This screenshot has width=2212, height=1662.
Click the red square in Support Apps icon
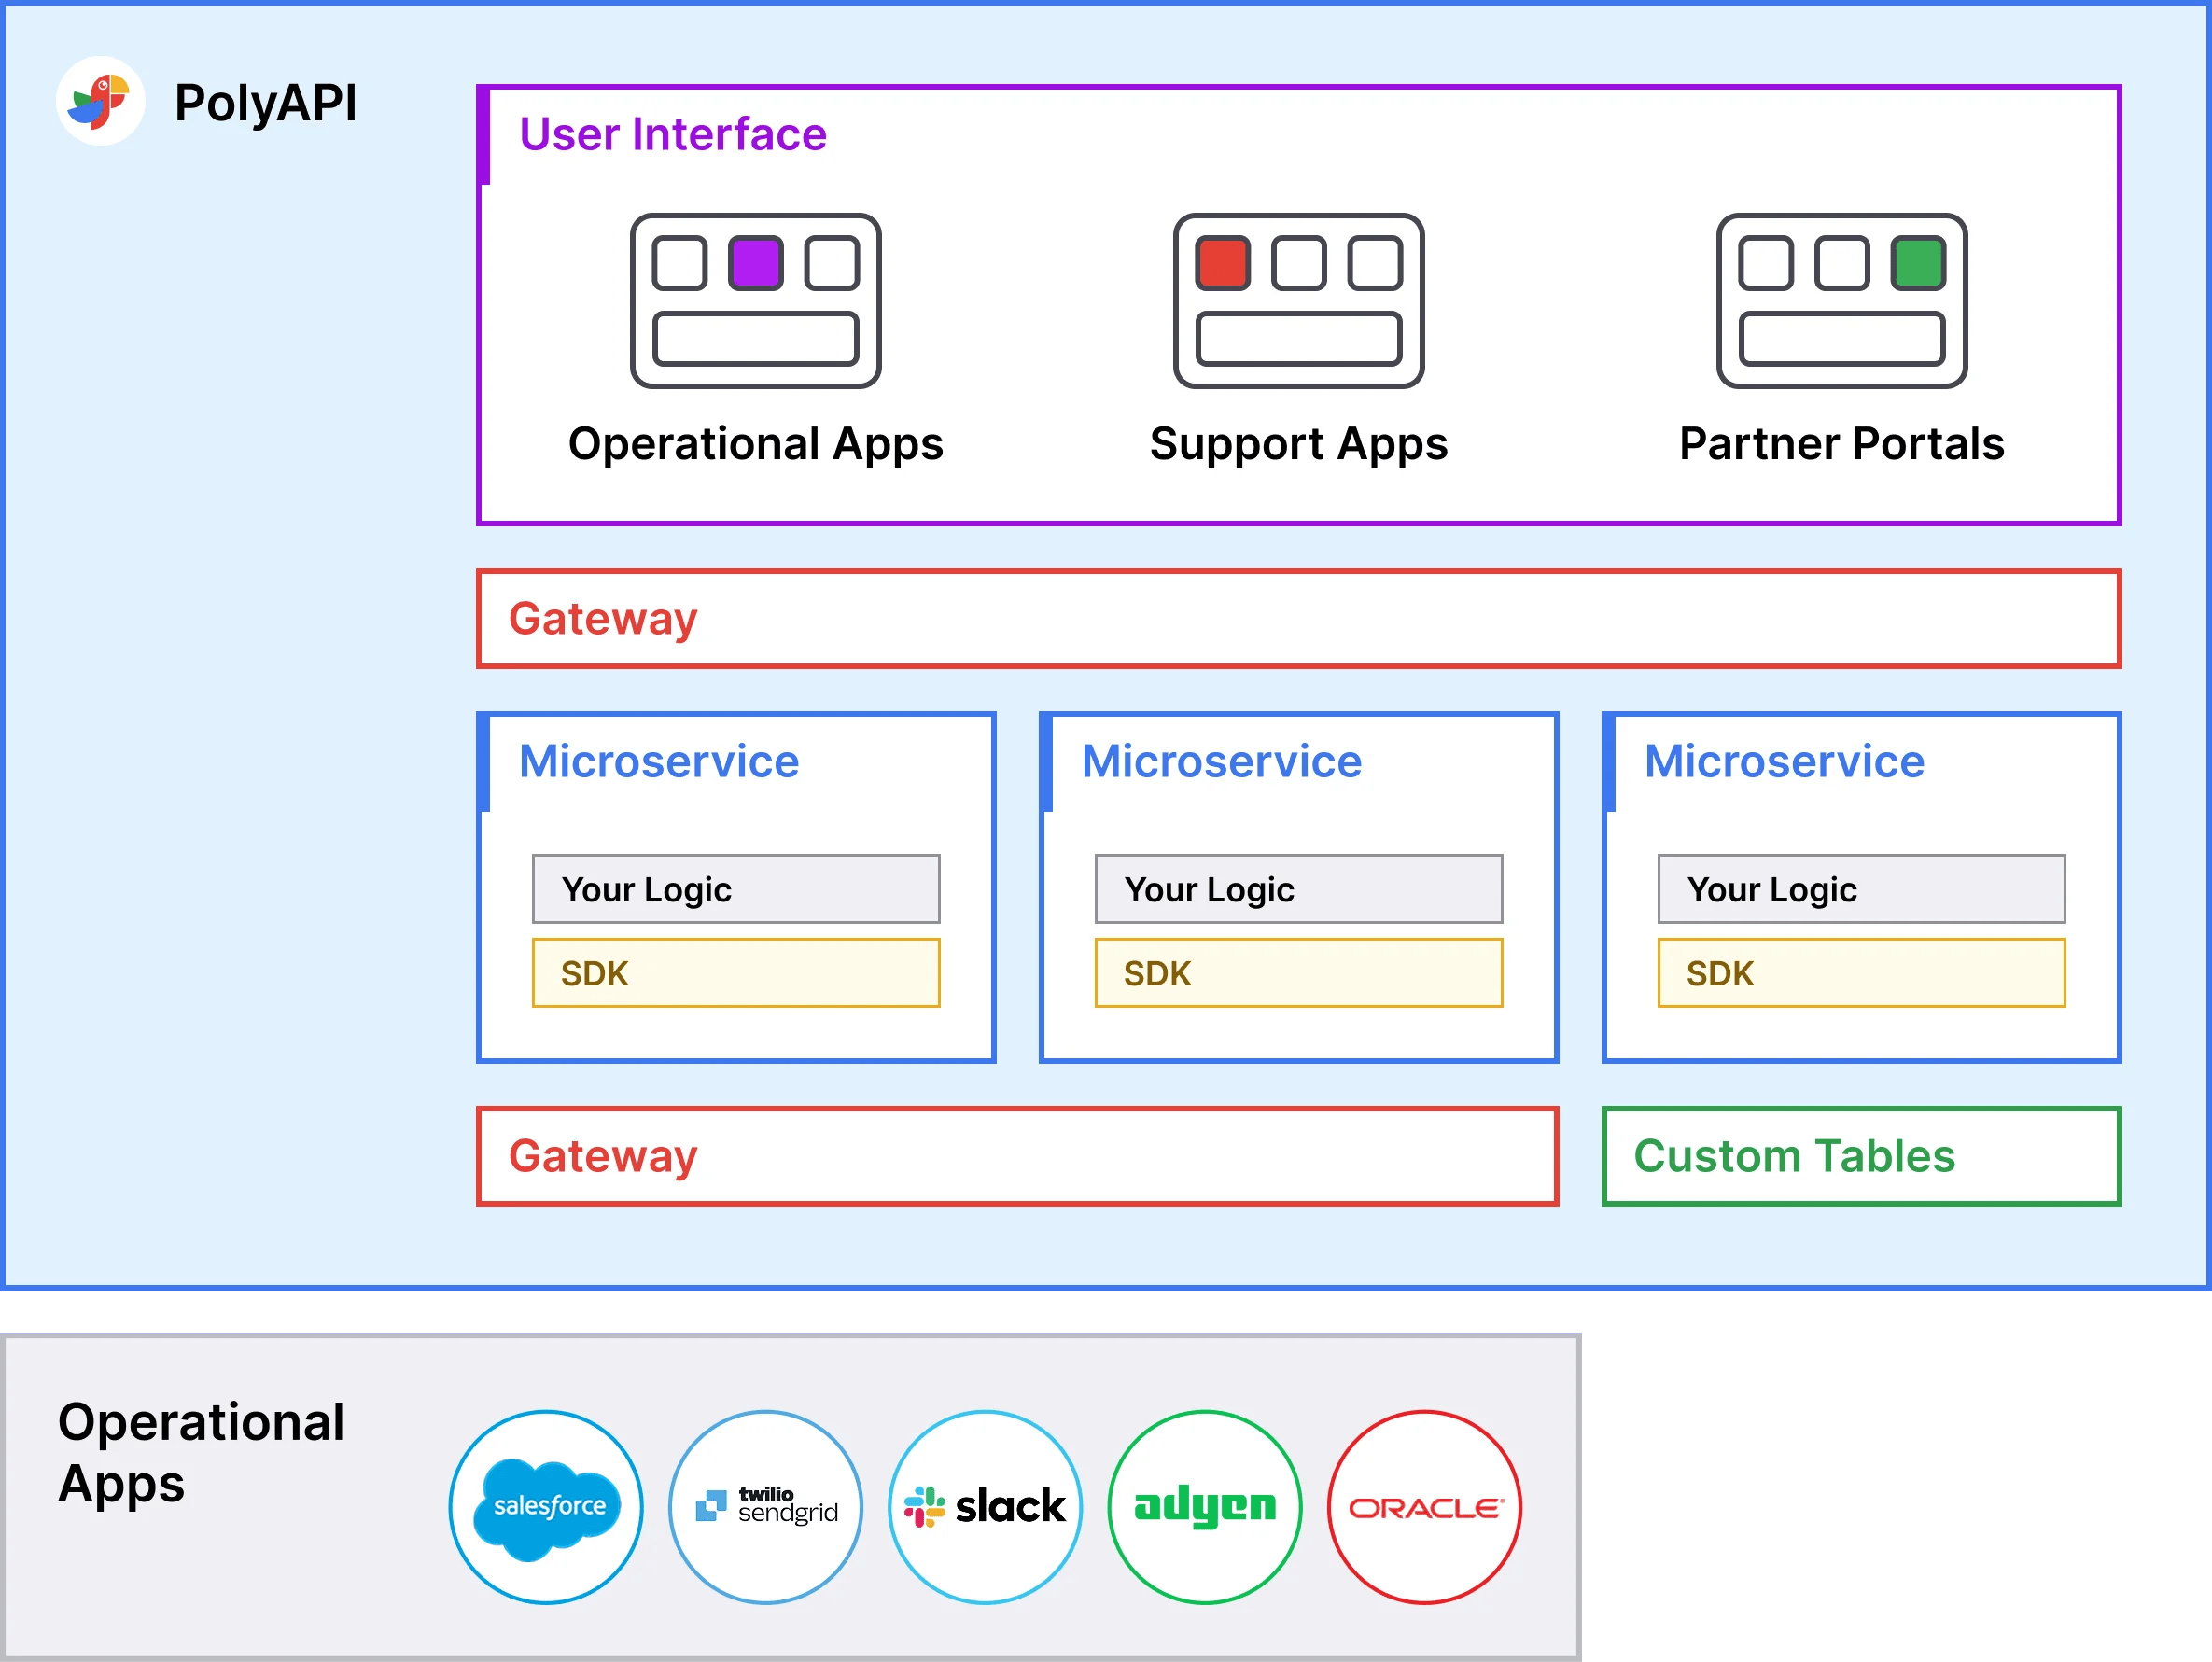pos(1223,263)
